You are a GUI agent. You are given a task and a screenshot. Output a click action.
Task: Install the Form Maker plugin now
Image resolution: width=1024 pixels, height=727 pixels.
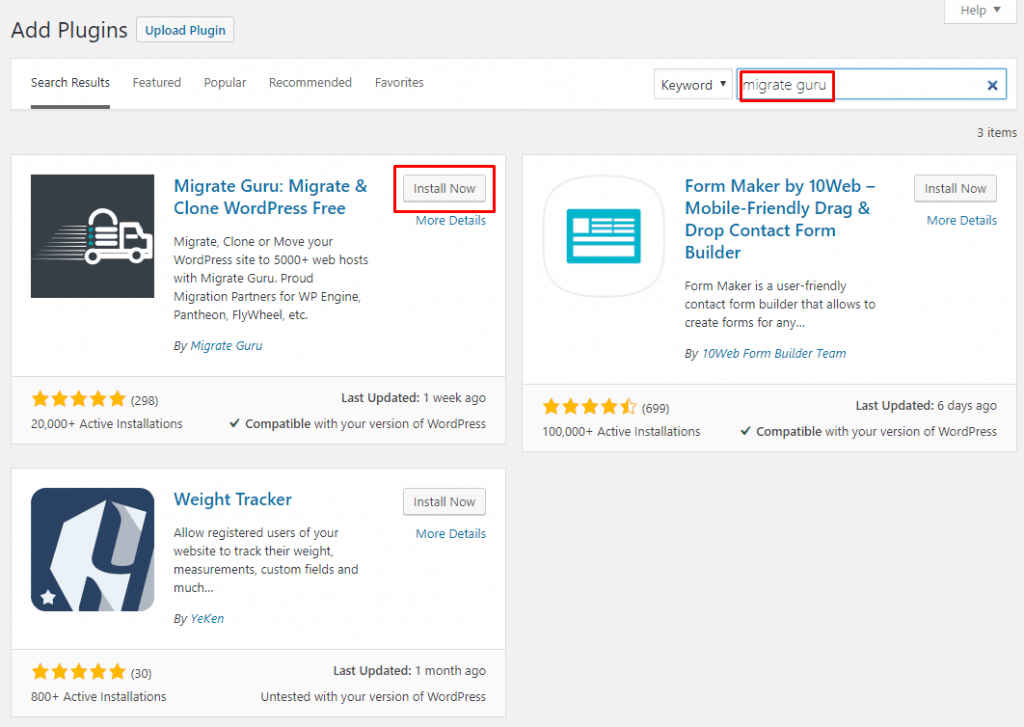[x=955, y=188]
